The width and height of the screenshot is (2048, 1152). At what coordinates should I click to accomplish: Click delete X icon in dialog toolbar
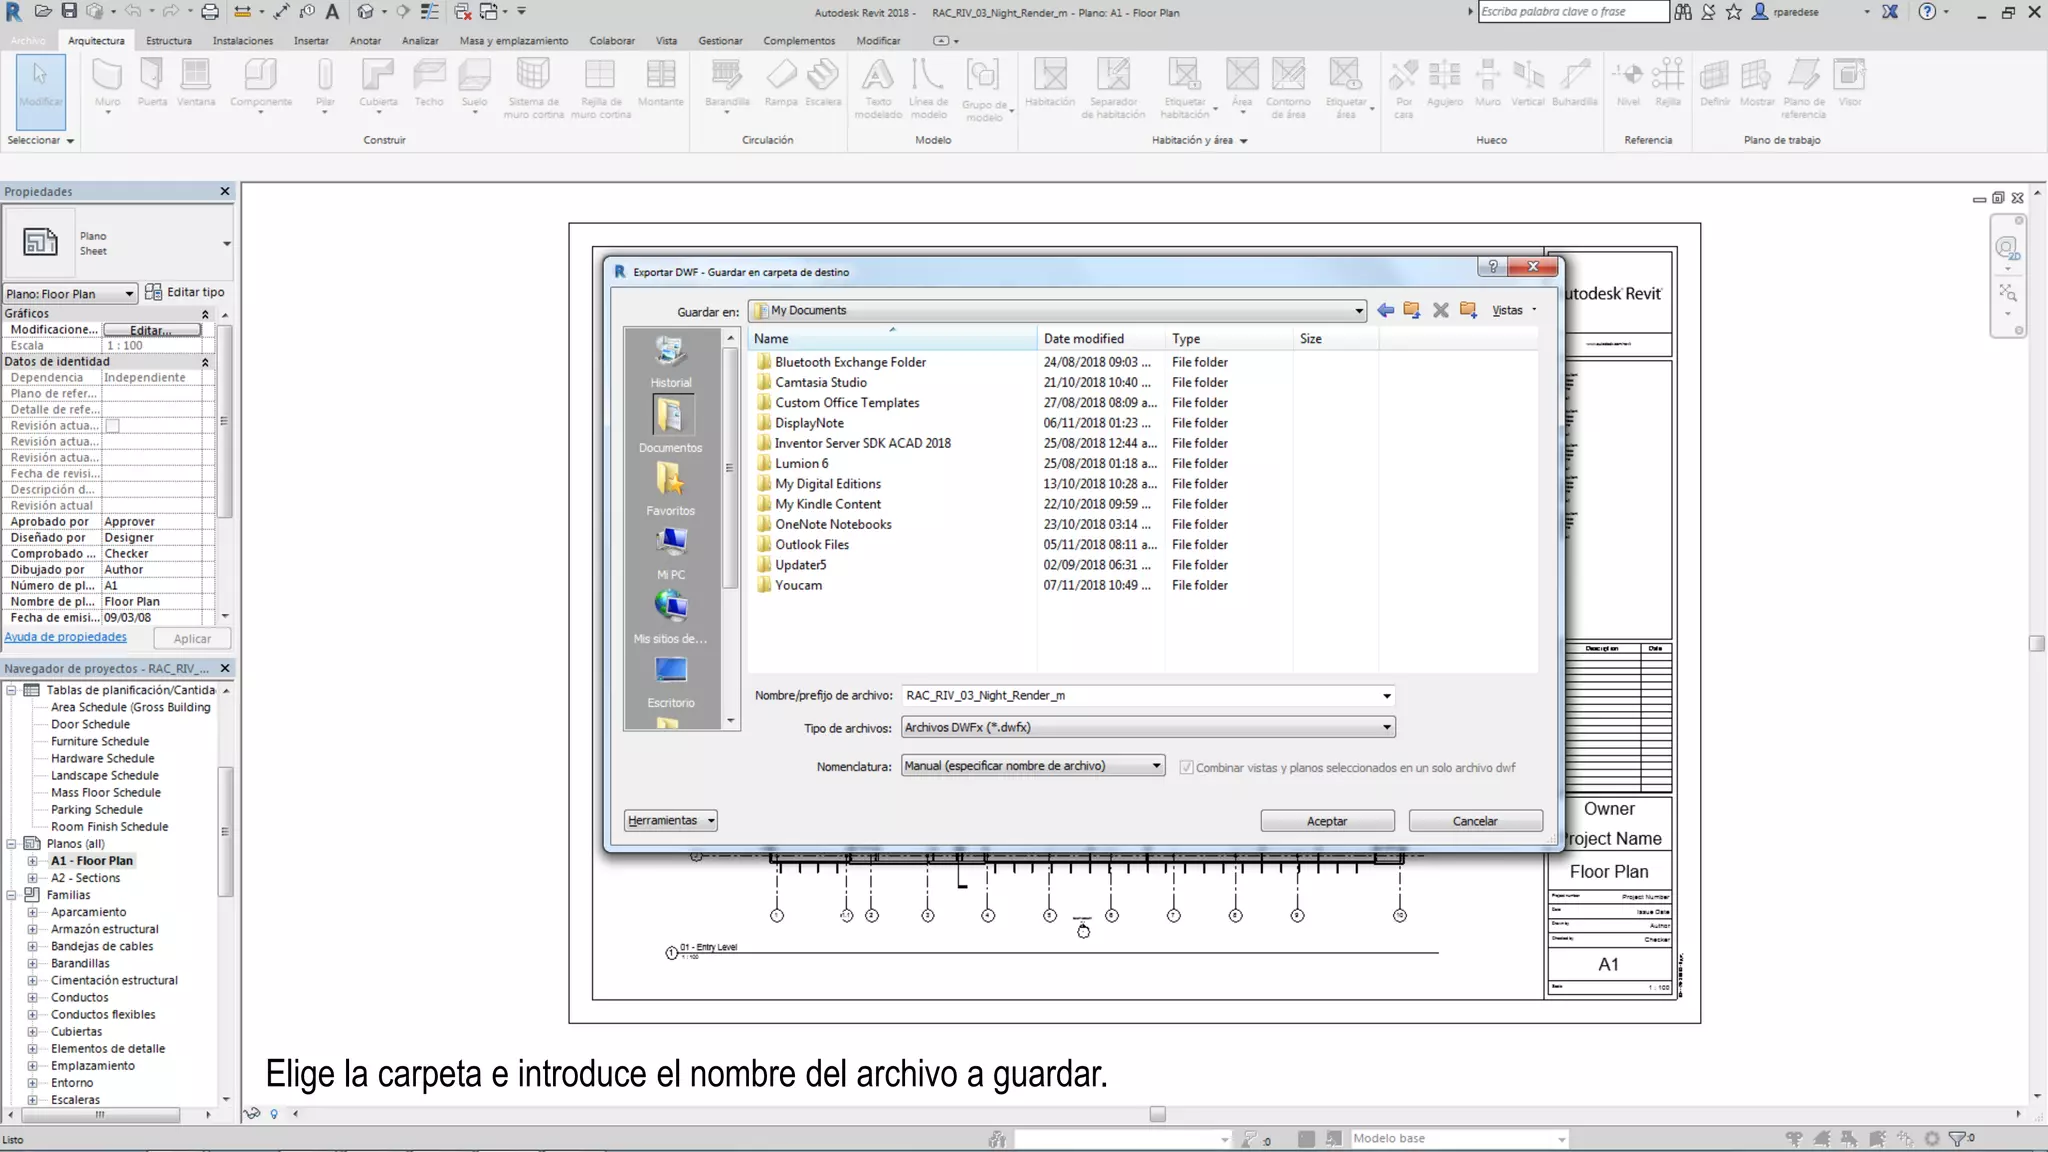(x=1440, y=310)
